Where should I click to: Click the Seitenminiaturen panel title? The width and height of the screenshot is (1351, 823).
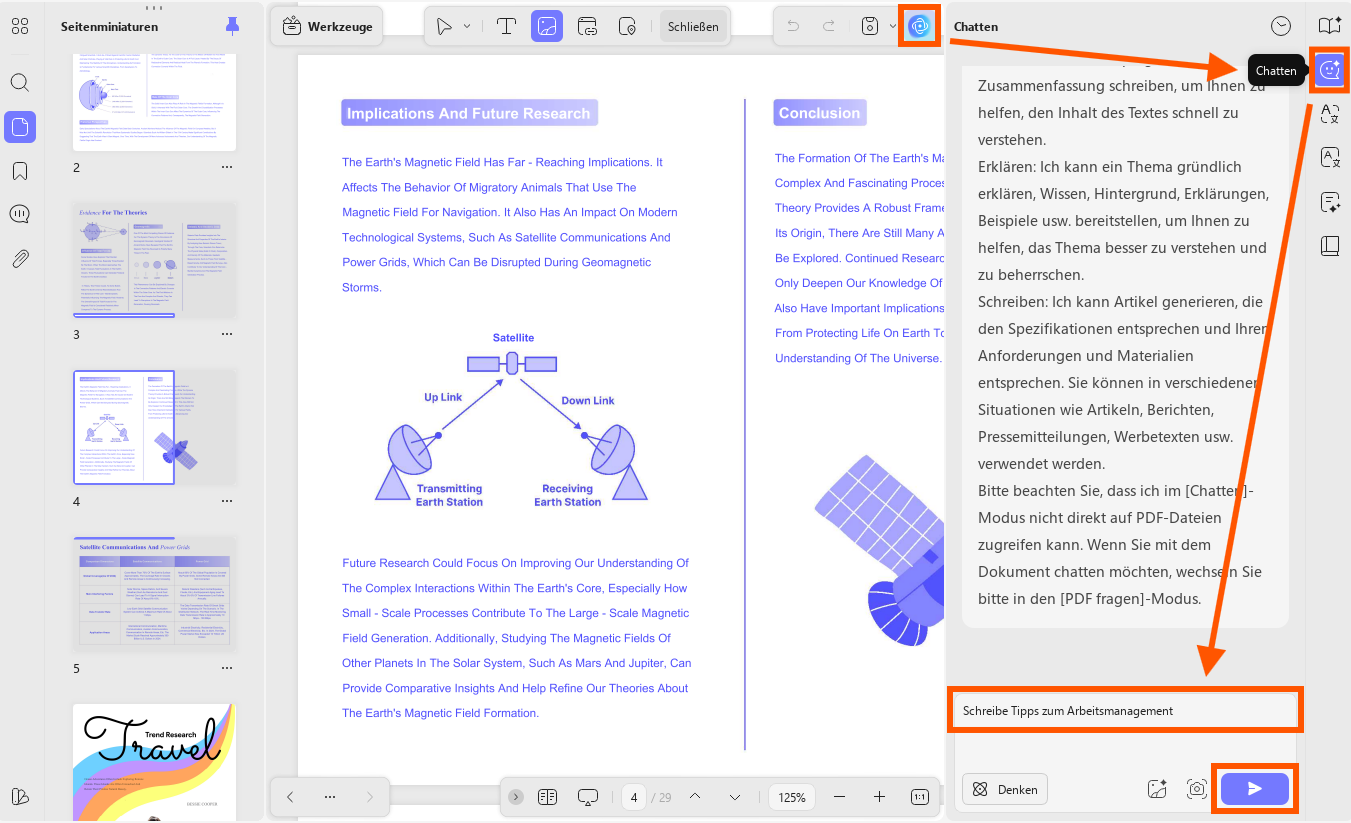[x=109, y=27]
